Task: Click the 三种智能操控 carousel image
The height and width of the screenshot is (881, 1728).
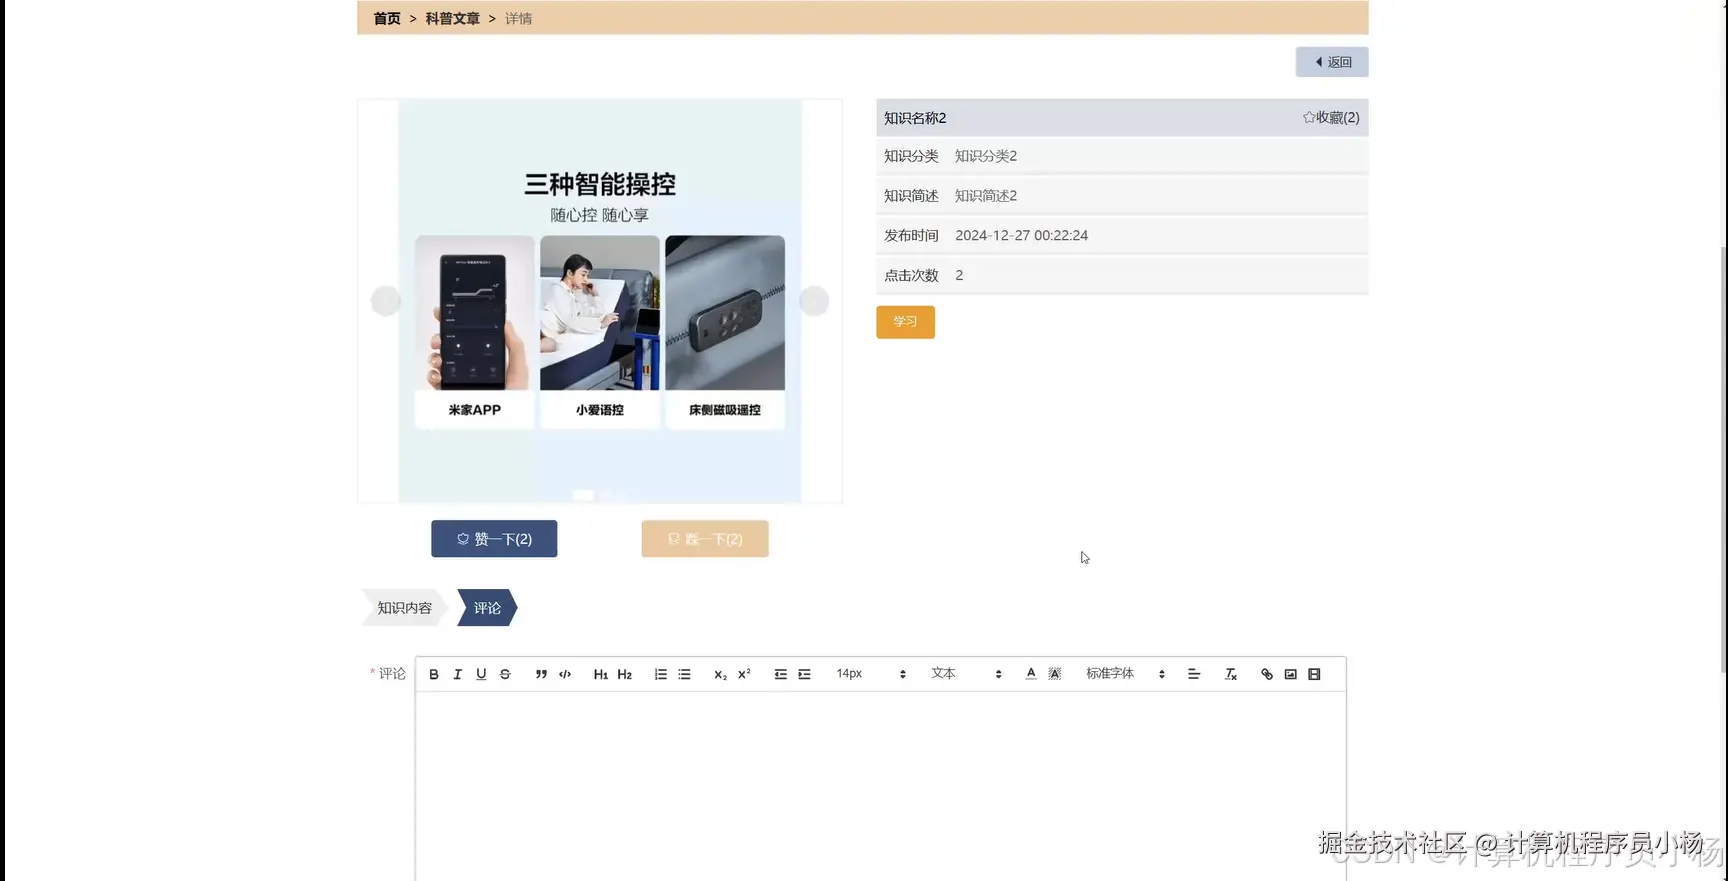Action: tap(600, 300)
